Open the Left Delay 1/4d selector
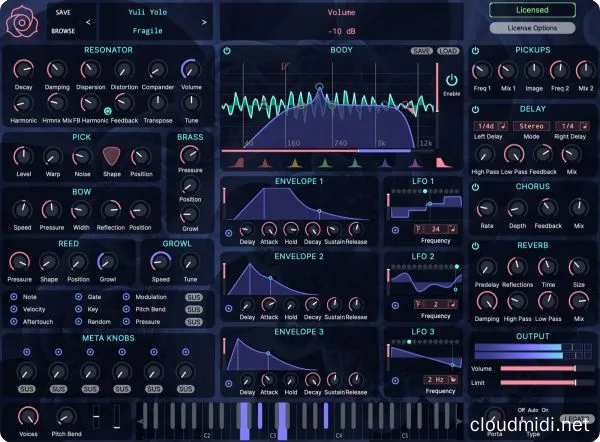 point(488,126)
